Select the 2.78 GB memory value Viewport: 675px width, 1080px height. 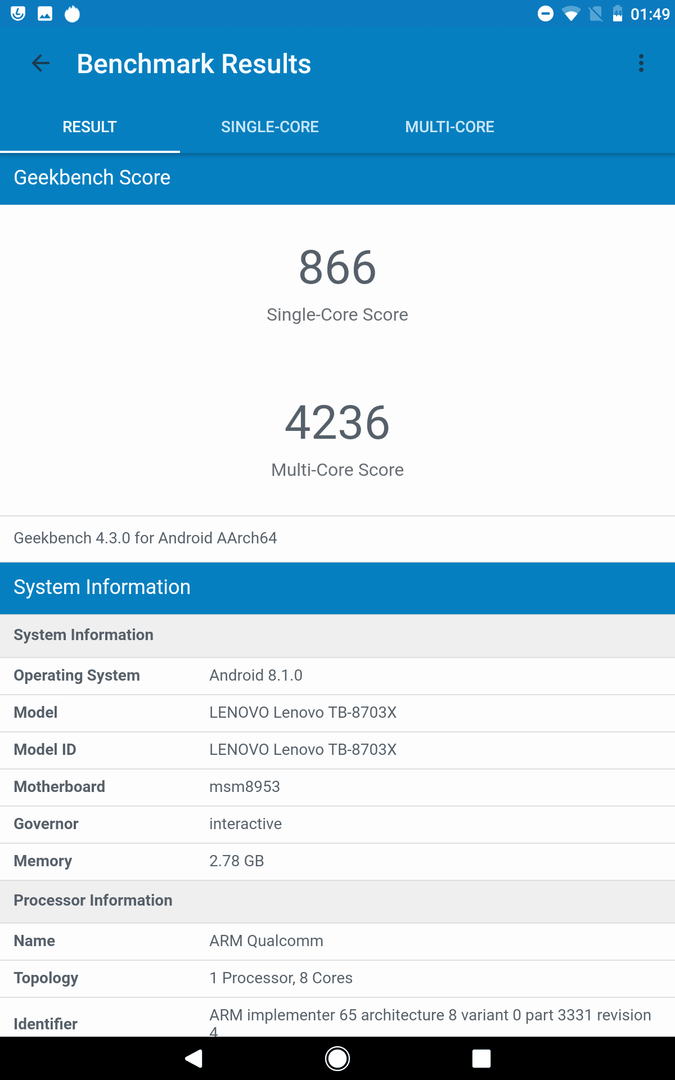click(x=237, y=862)
